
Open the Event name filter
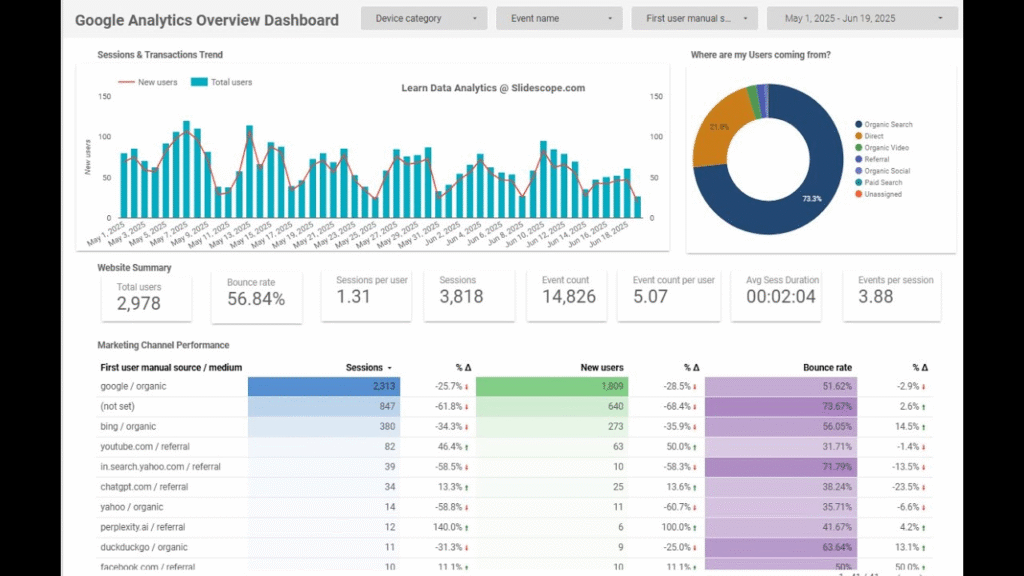559,17
